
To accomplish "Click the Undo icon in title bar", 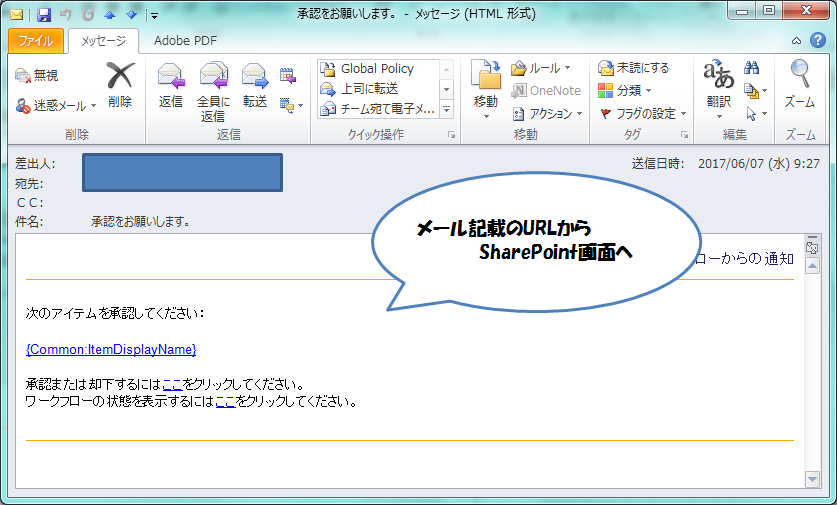I will pos(66,14).
